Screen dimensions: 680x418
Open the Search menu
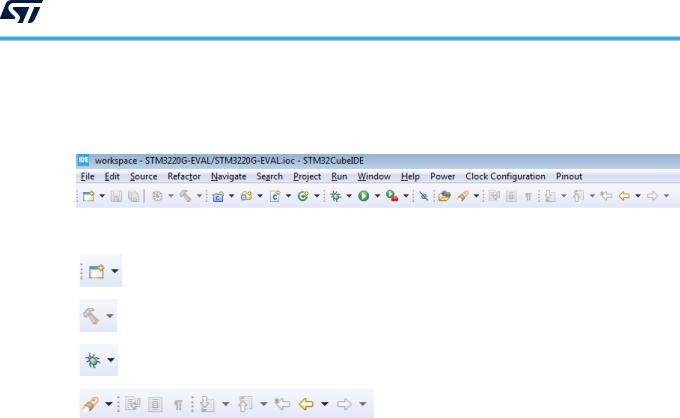point(269,176)
